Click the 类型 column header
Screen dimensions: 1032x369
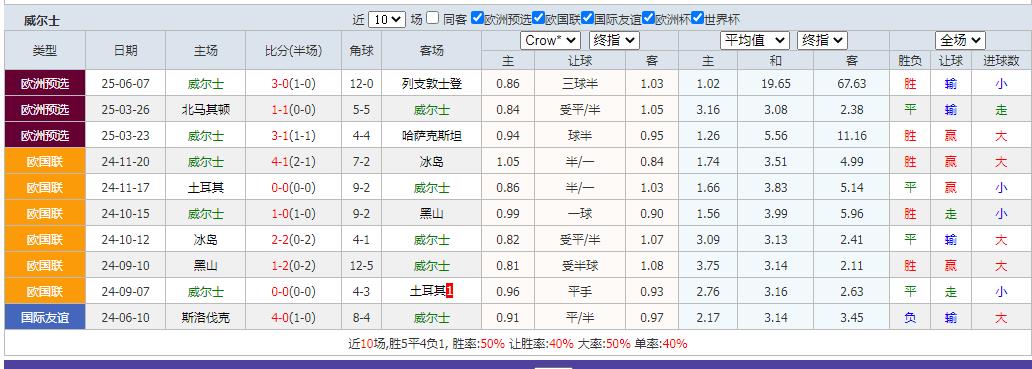point(45,51)
